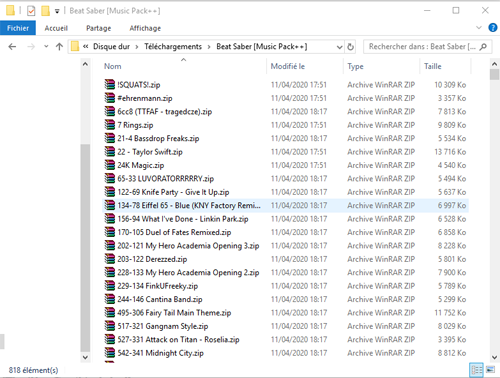500x378 pixels.
Task: Open the Accueil ribbon tab
Action: 56,28
